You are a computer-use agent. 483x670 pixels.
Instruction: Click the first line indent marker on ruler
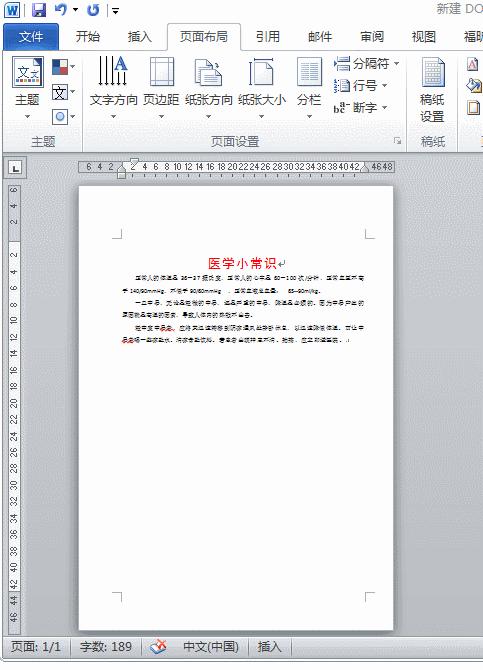click(134, 162)
